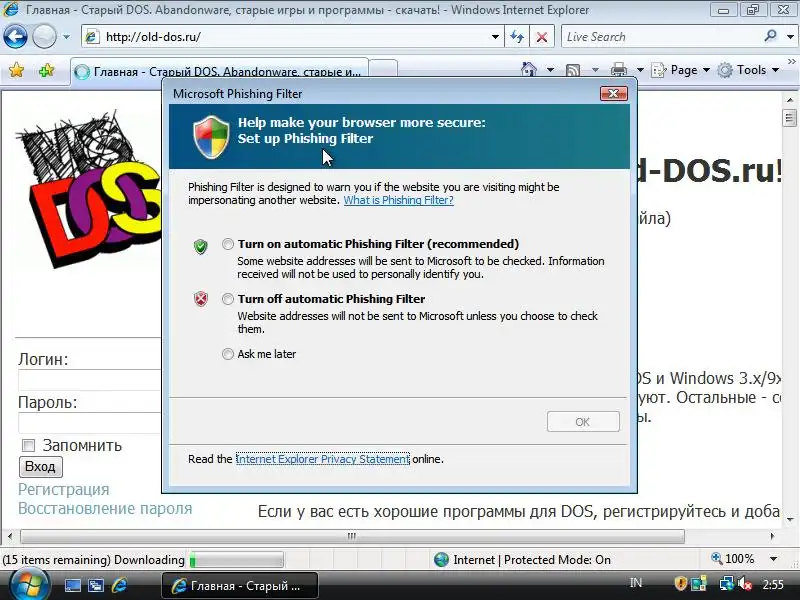
Task: Click the MS-DOS logo image
Action: pyautogui.click(x=88, y=188)
